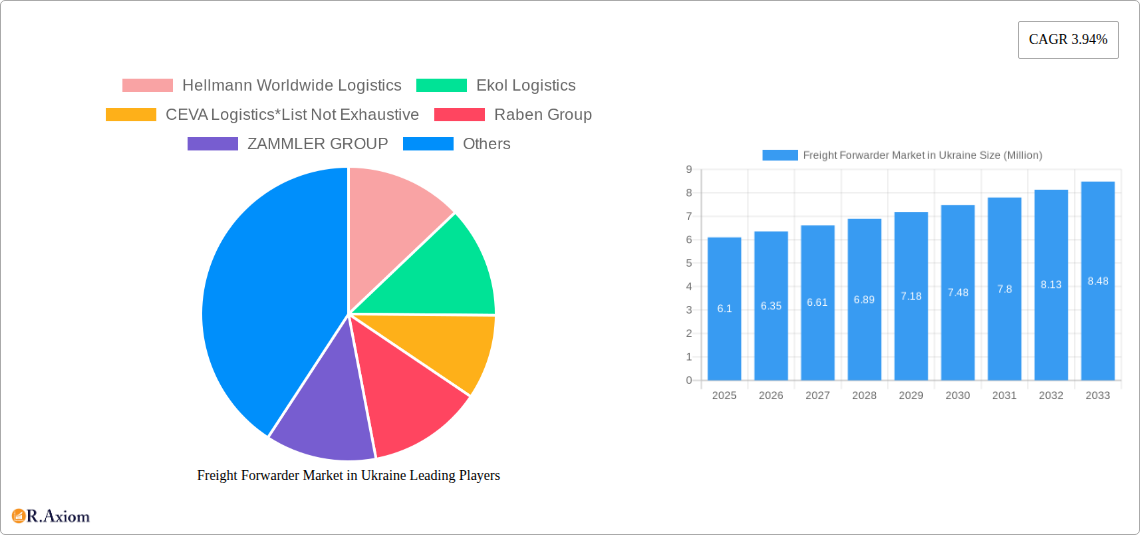This screenshot has width=1140, height=535.
Task: Click the Ekol Logistics green legend swatch
Action: pos(441,86)
